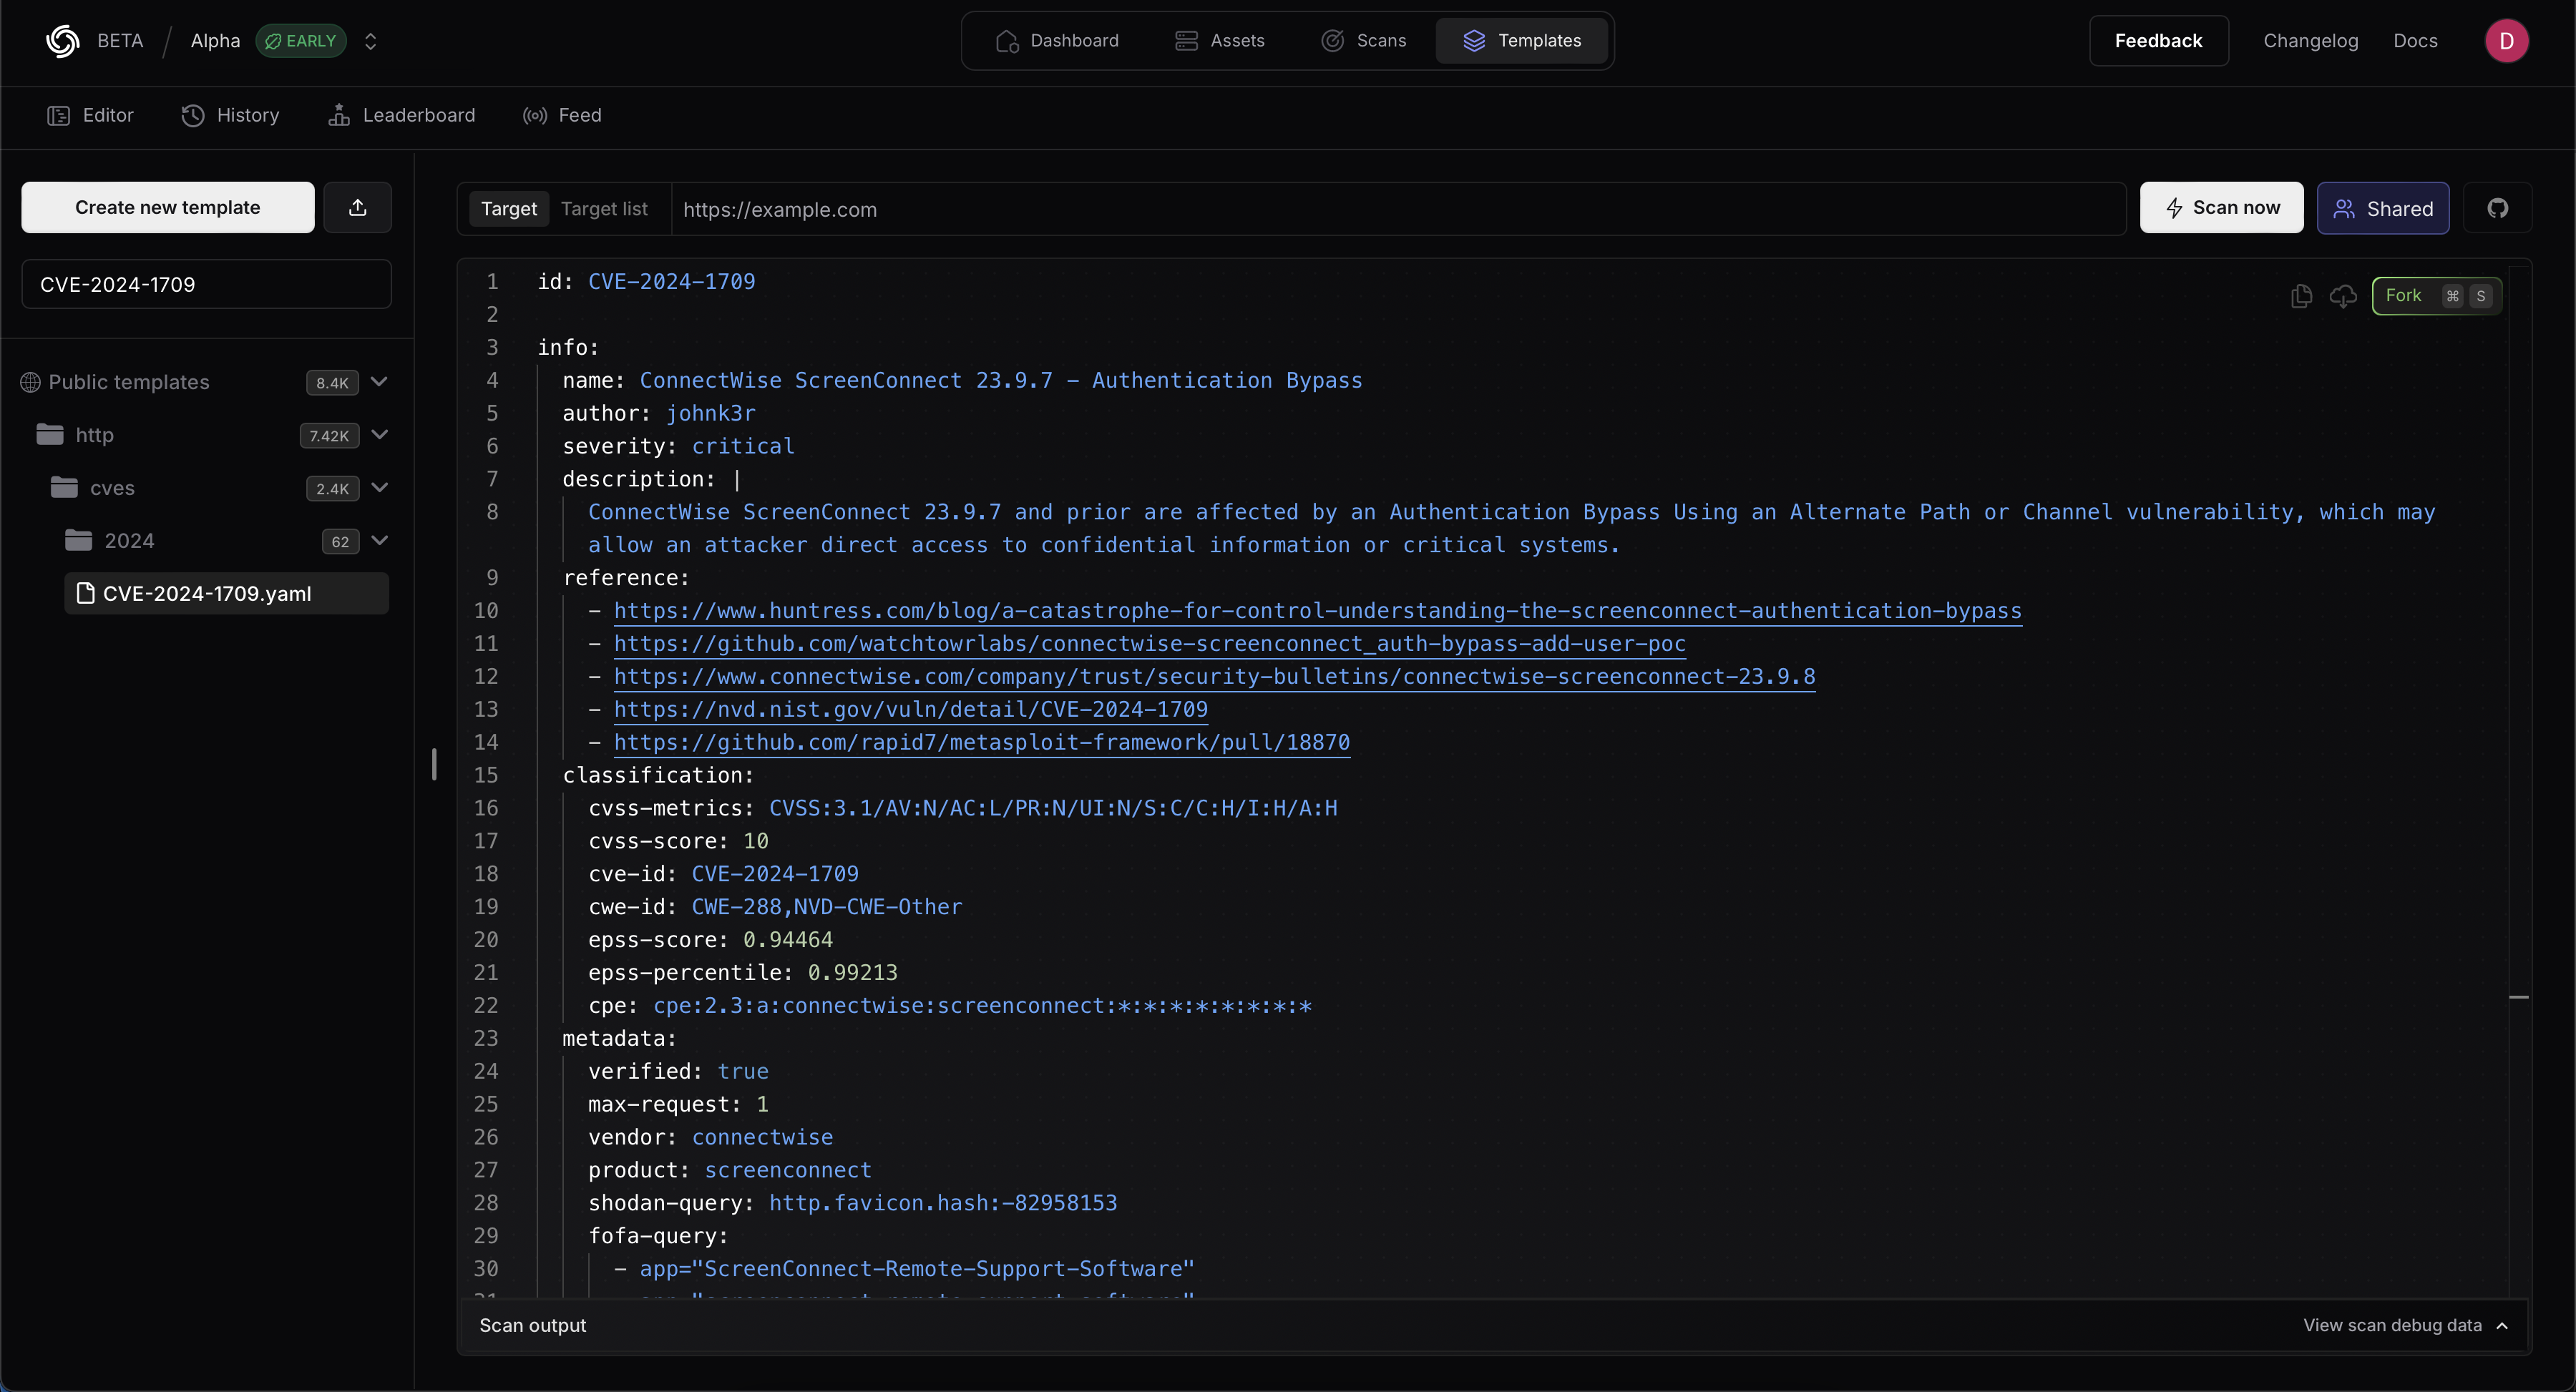Click the ProjectDiscovery logo icon
The width and height of the screenshot is (2576, 1392).
(x=62, y=41)
